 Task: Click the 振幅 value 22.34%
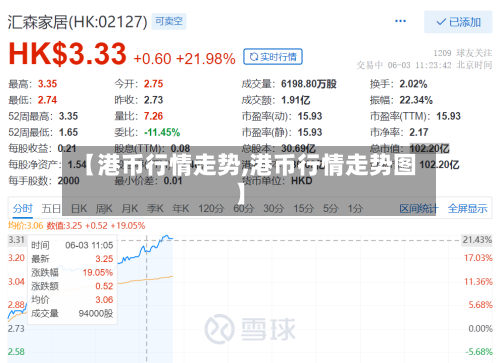click(416, 100)
